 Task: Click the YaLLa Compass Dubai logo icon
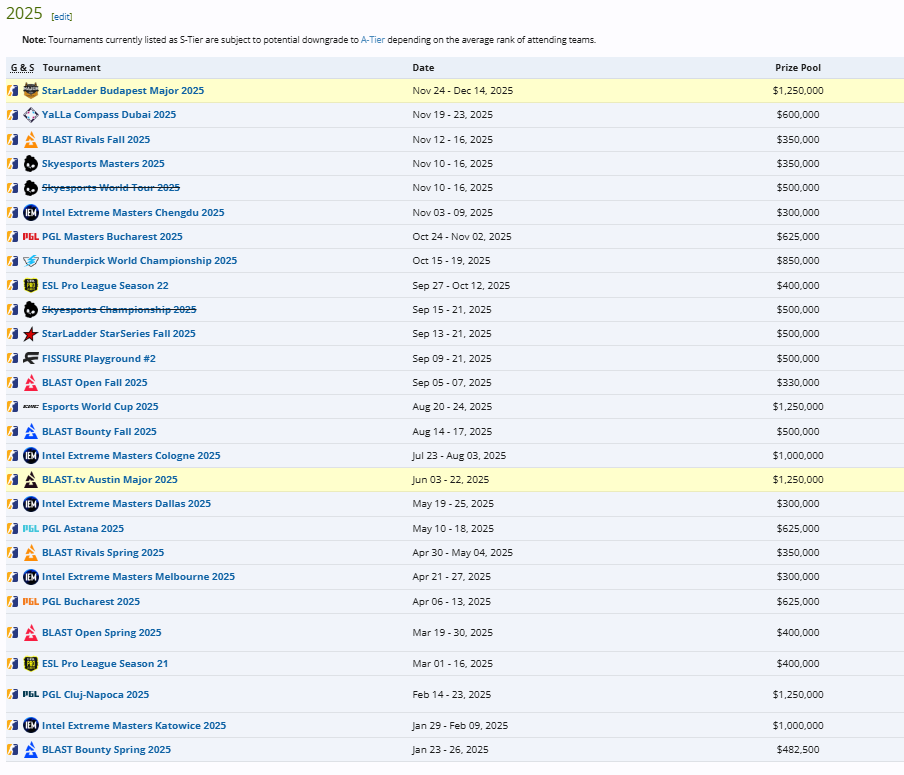pyautogui.click(x=31, y=115)
